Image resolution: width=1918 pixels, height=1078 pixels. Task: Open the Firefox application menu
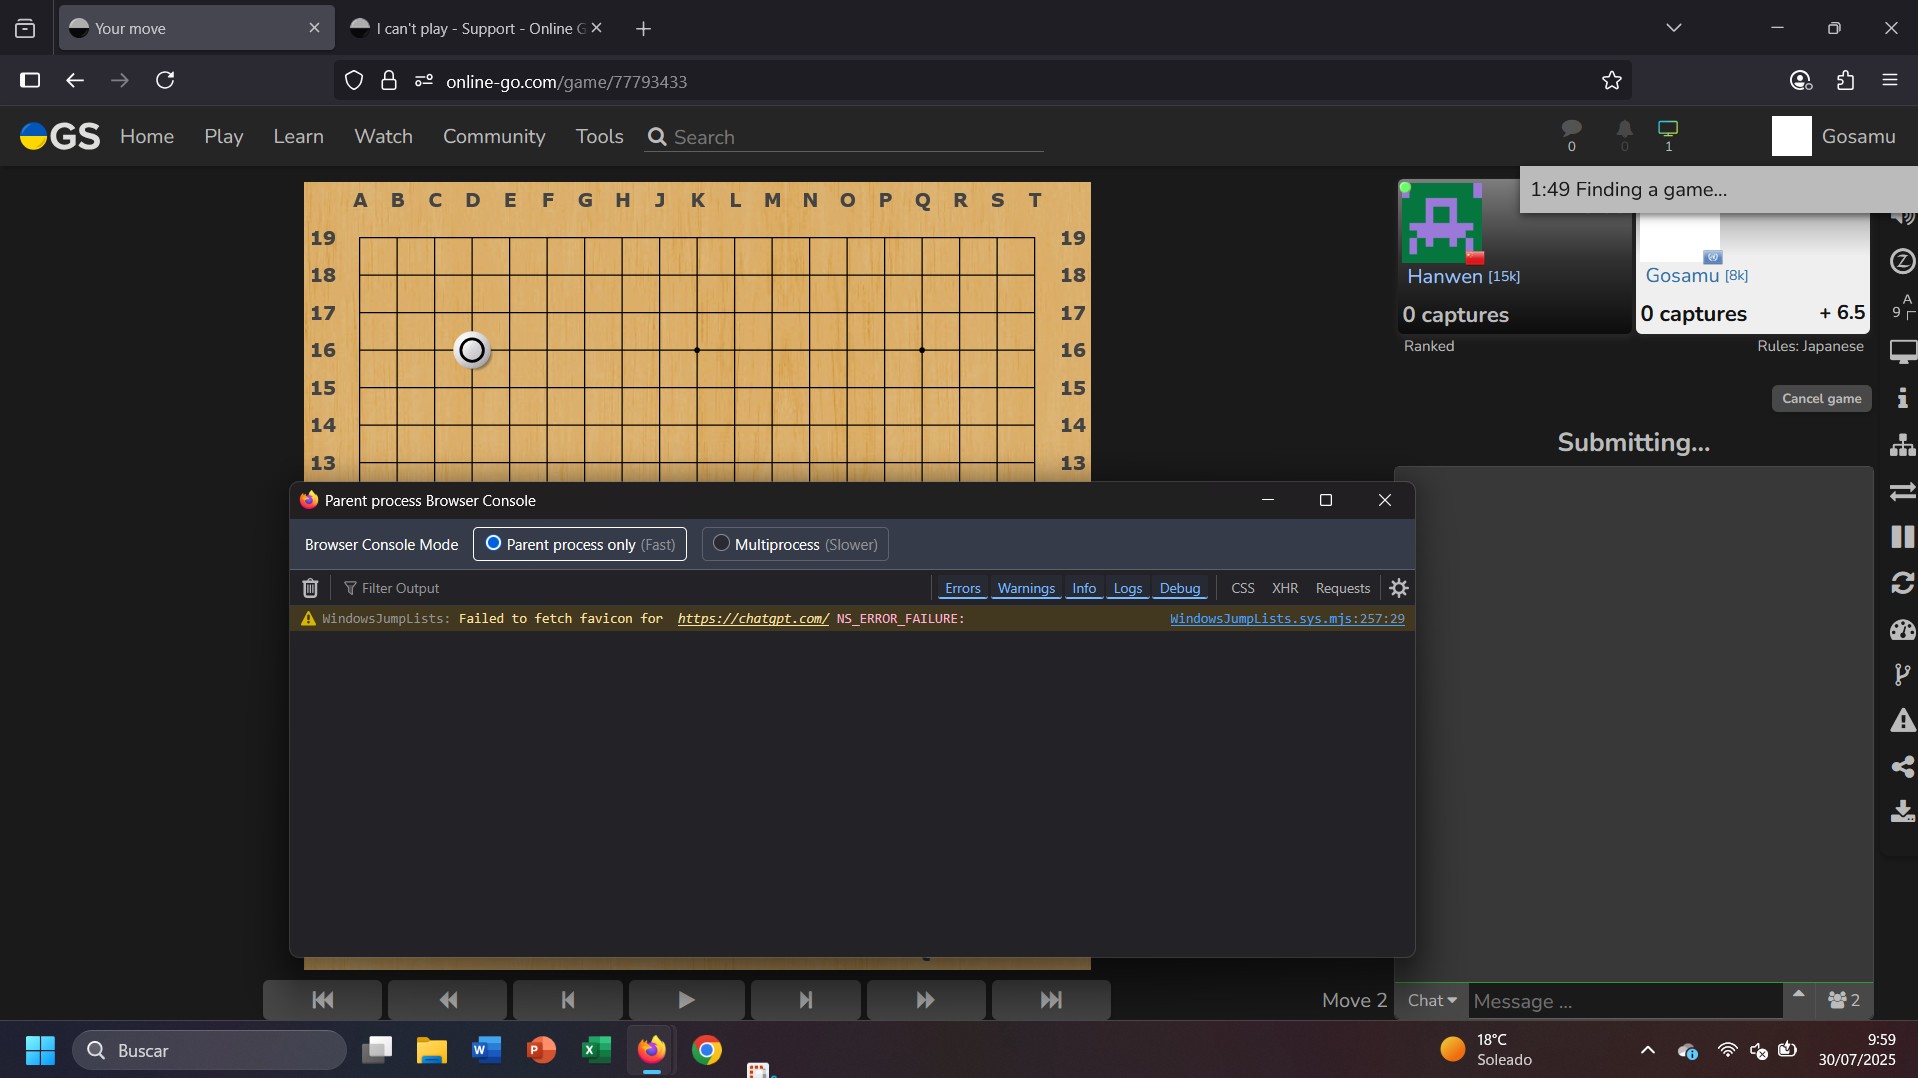pyautogui.click(x=1890, y=81)
